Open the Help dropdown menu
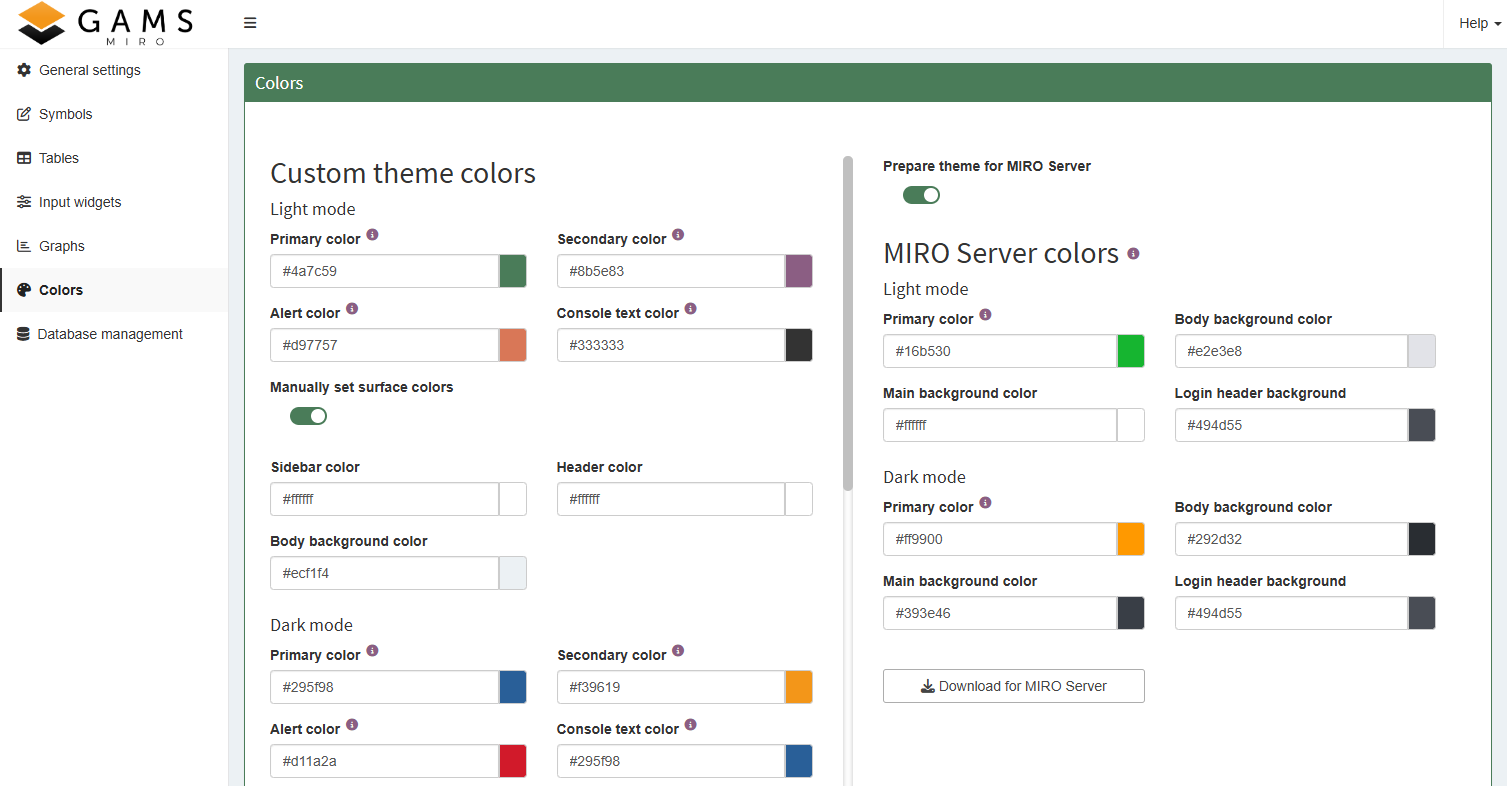Viewport: 1507px width, 786px height. click(1479, 23)
